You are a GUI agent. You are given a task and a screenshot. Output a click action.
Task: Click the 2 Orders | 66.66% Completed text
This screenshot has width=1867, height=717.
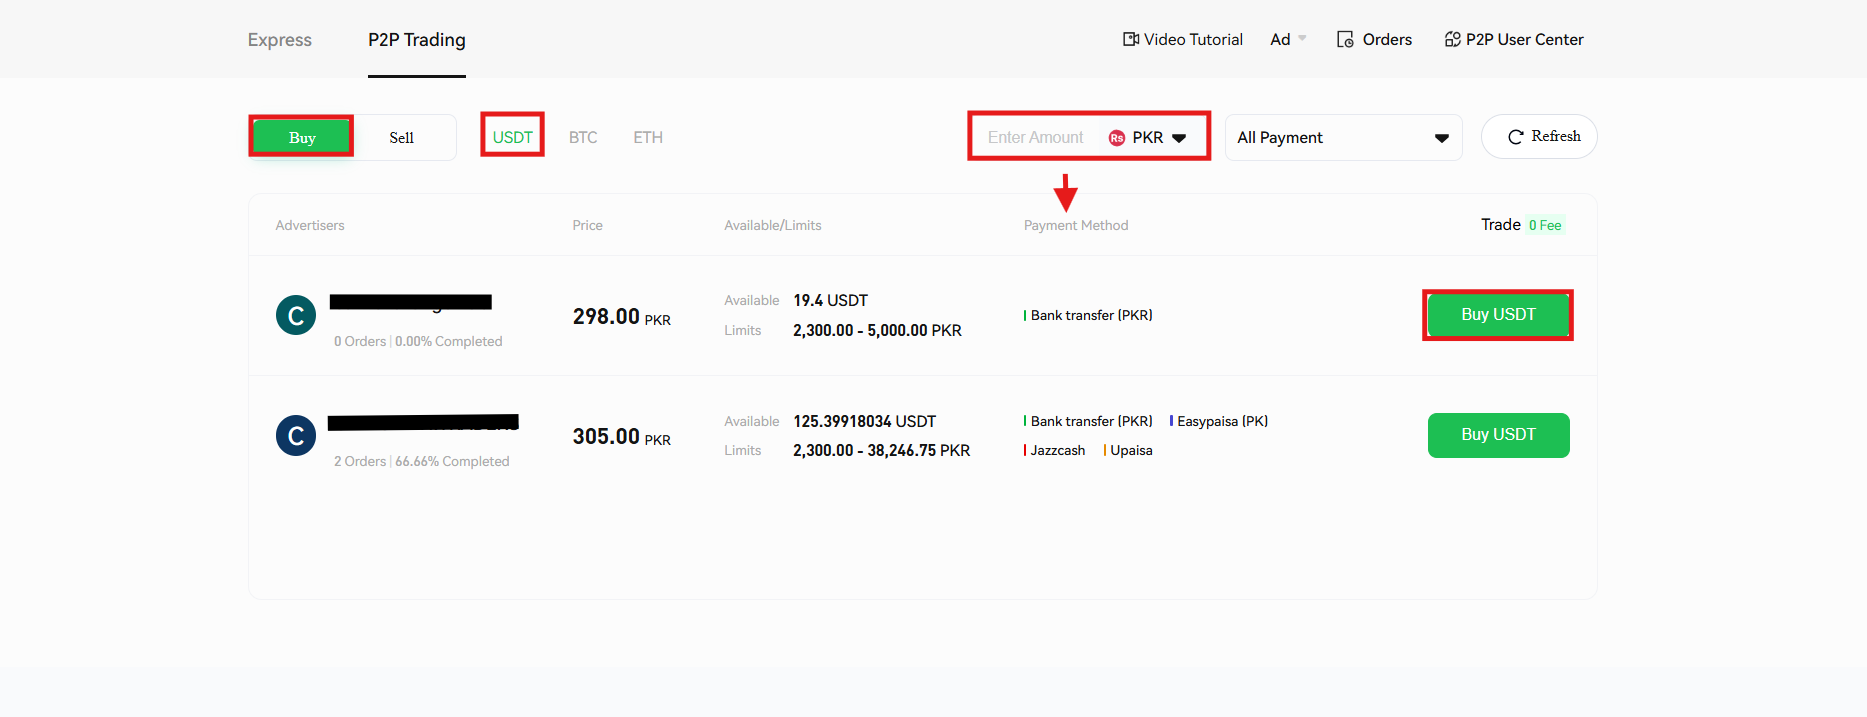pos(422,461)
